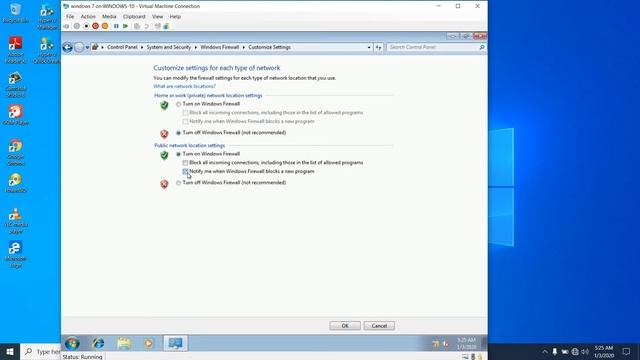
Task: Go to System and Security breadcrumb
Action: pos(169,47)
